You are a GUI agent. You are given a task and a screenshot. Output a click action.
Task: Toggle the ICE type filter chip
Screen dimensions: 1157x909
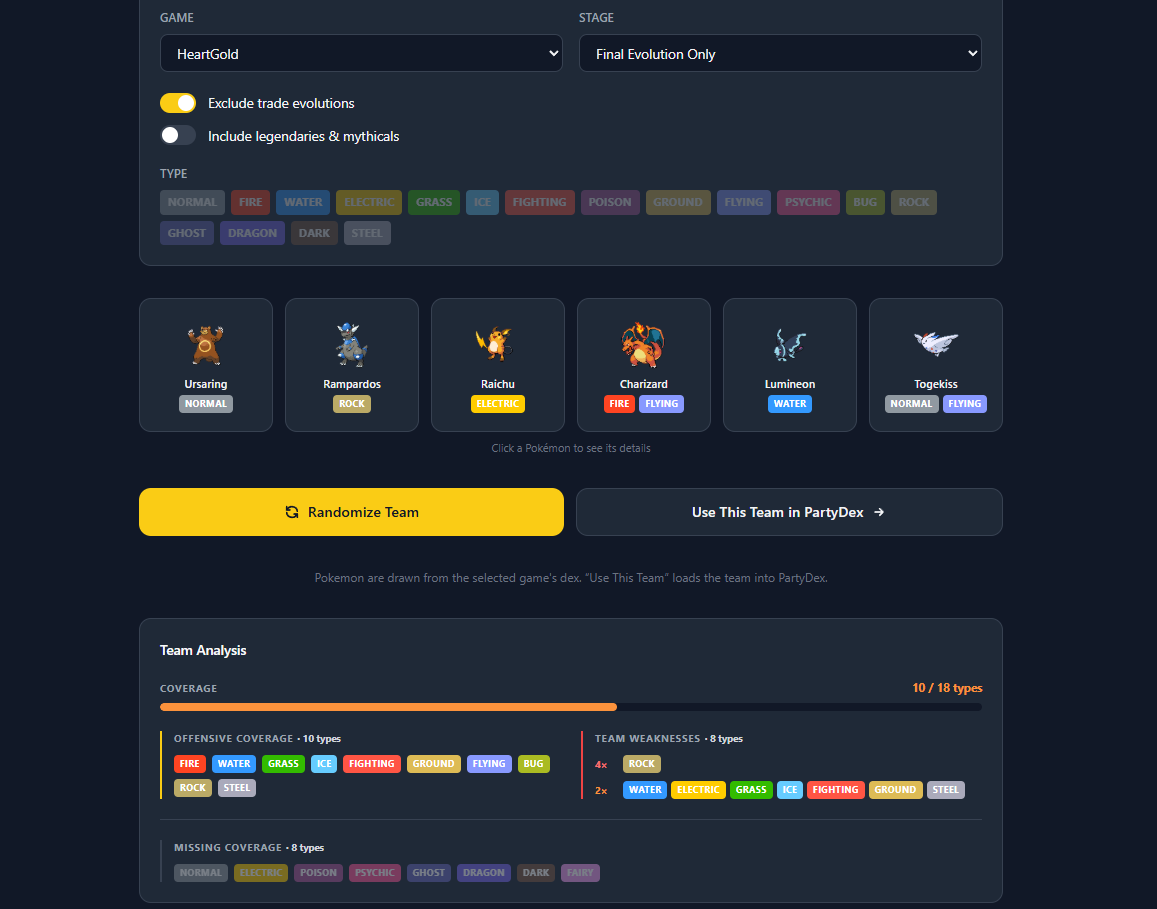point(483,202)
